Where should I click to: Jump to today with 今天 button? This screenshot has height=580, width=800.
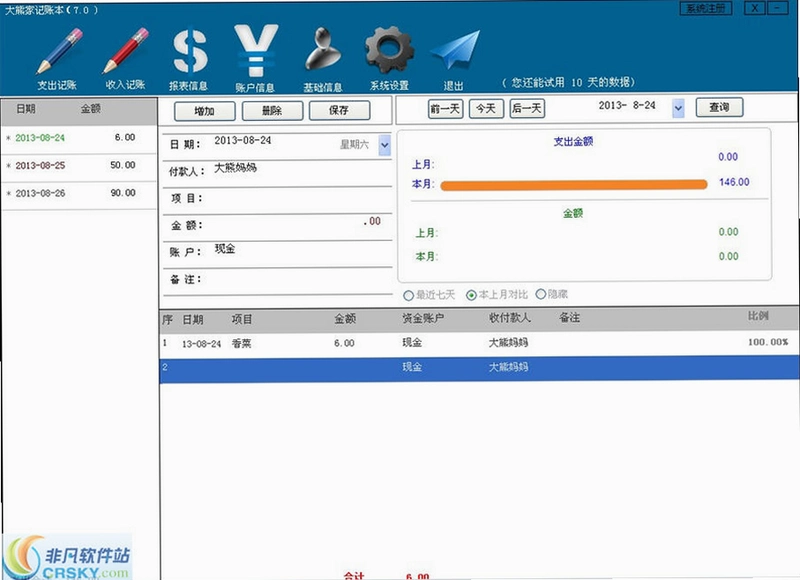(486, 108)
